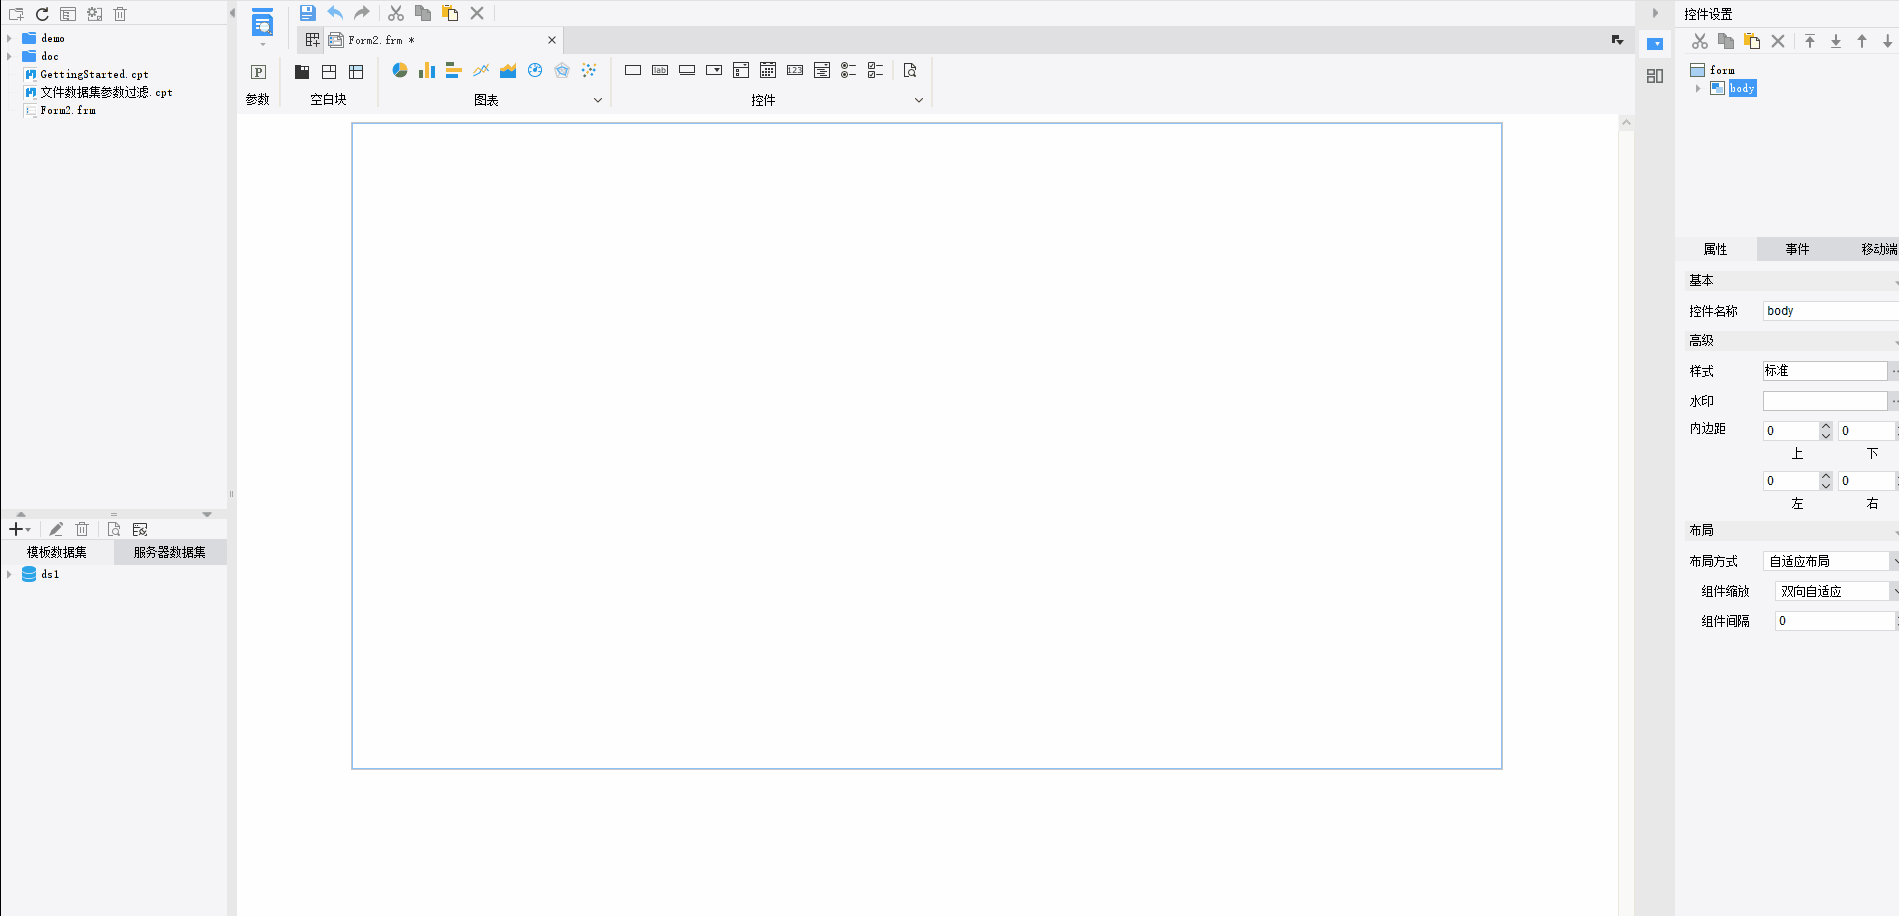Open the layout mode dropdown showing 自适应布局

pyautogui.click(x=1830, y=561)
